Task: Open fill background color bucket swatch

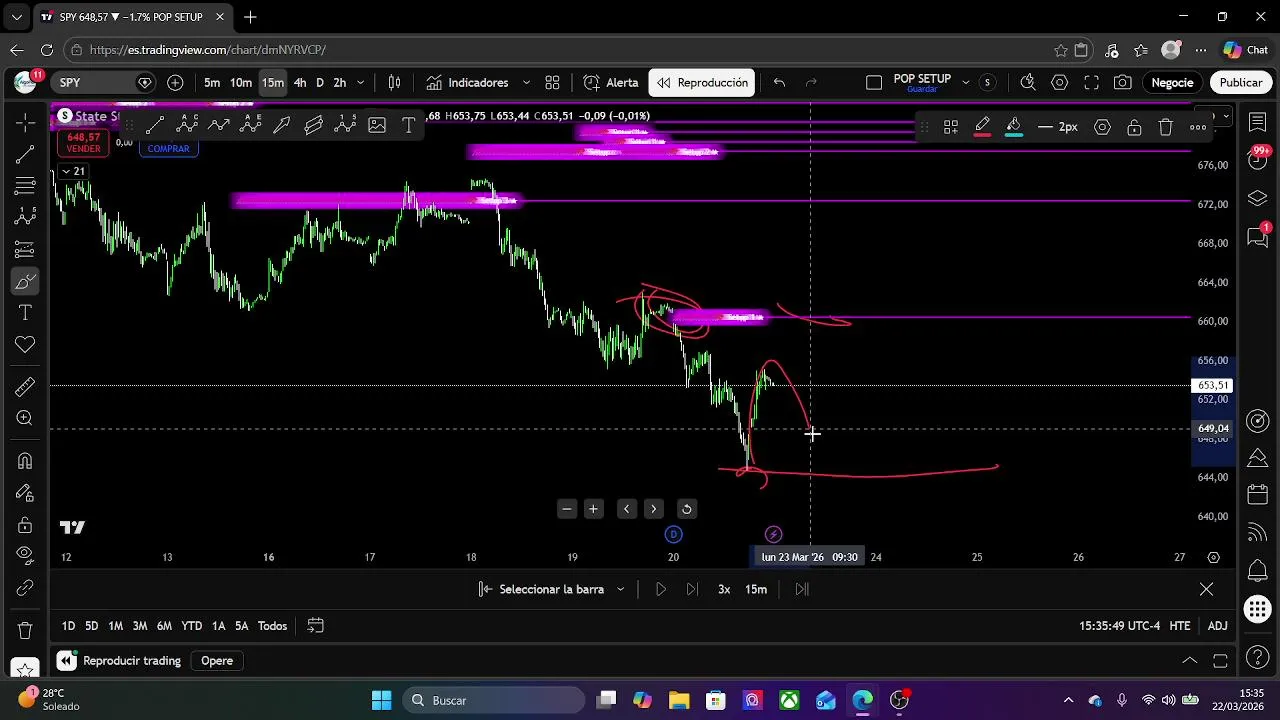Action: 1014,127
